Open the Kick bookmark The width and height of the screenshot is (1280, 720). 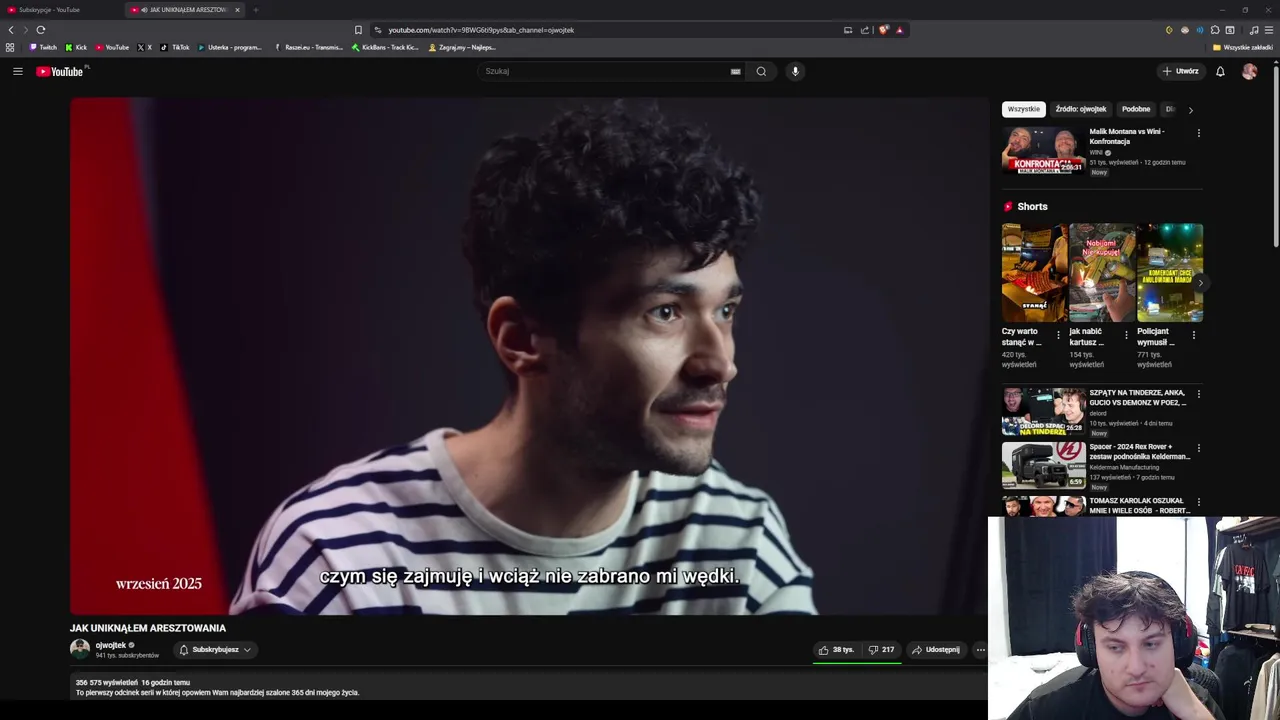coord(76,47)
